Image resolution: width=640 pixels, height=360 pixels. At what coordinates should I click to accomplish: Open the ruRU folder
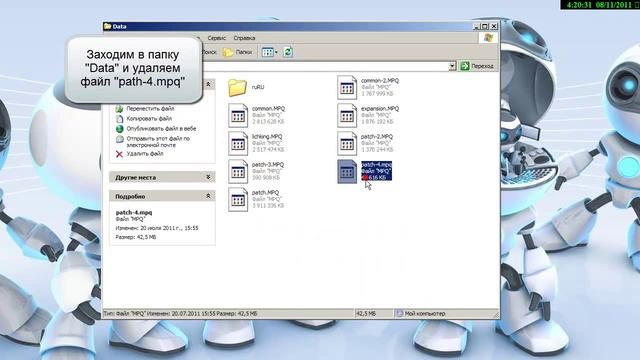click(237, 87)
